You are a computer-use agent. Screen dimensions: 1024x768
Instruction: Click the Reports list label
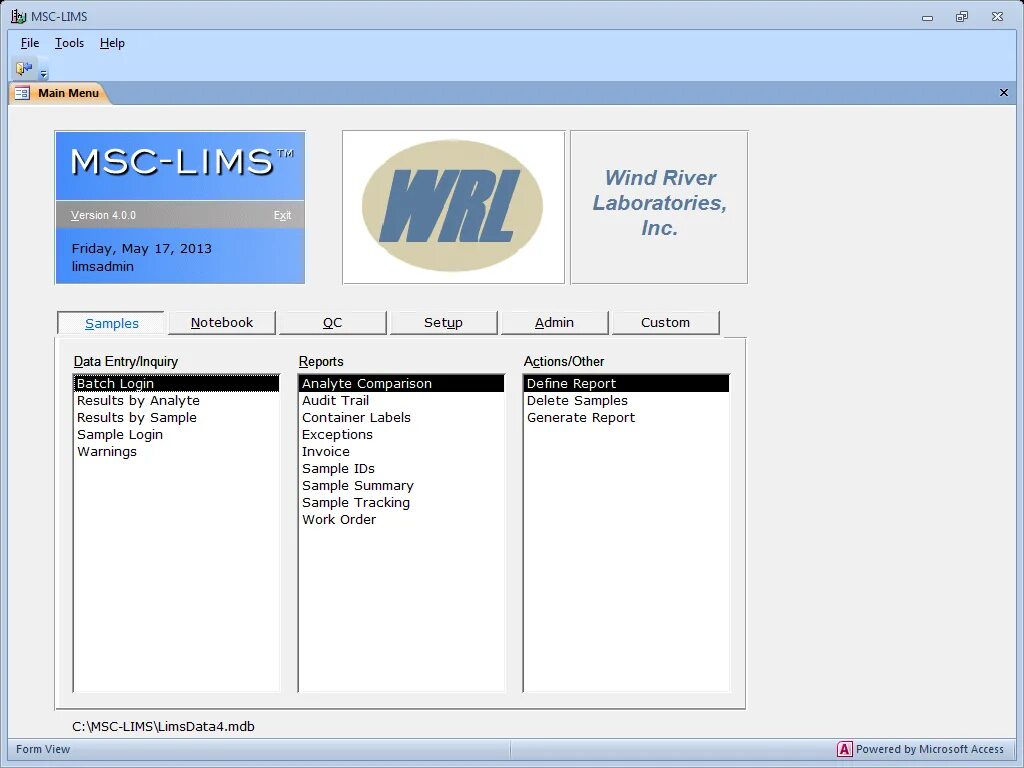tap(321, 361)
